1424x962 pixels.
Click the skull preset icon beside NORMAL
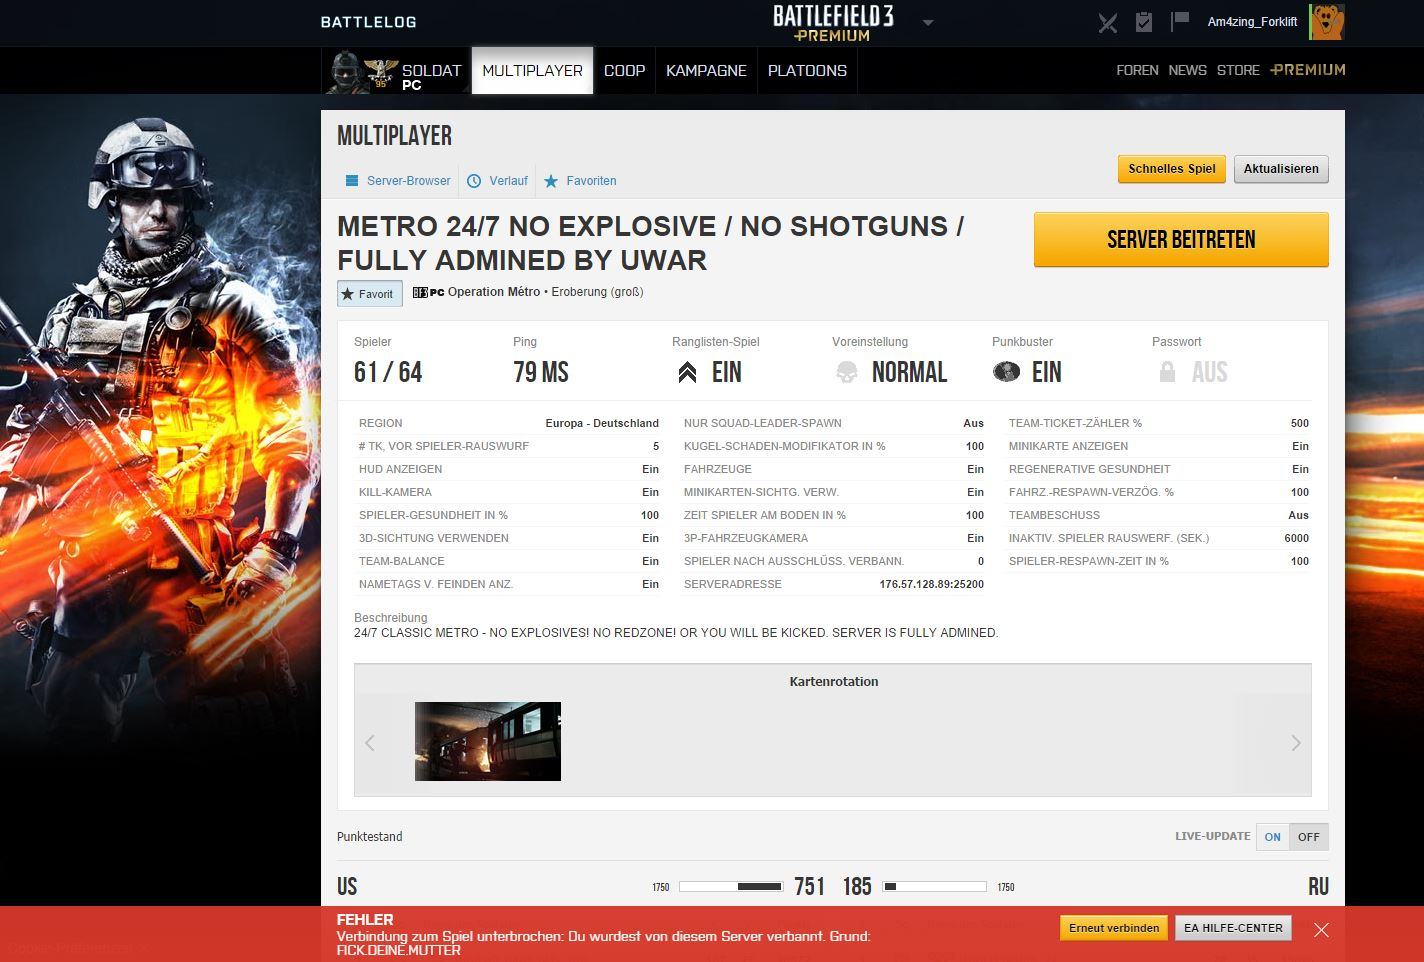(x=847, y=372)
